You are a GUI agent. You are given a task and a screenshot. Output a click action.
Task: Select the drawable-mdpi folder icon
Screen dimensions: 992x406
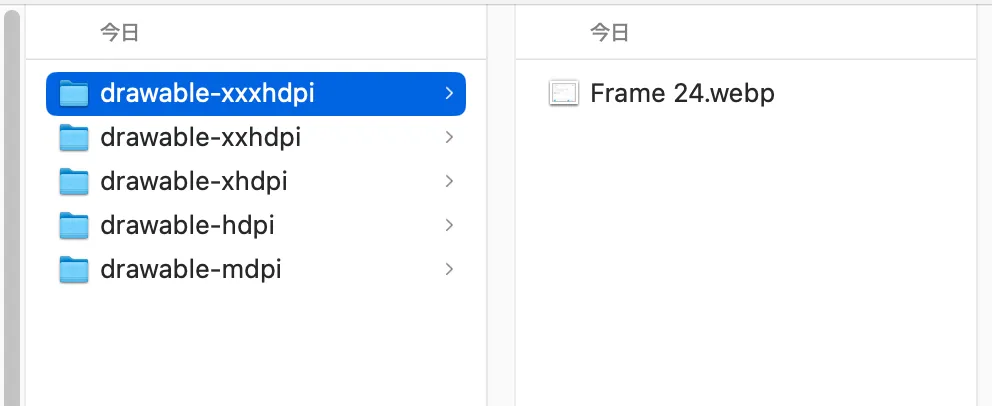tap(73, 269)
